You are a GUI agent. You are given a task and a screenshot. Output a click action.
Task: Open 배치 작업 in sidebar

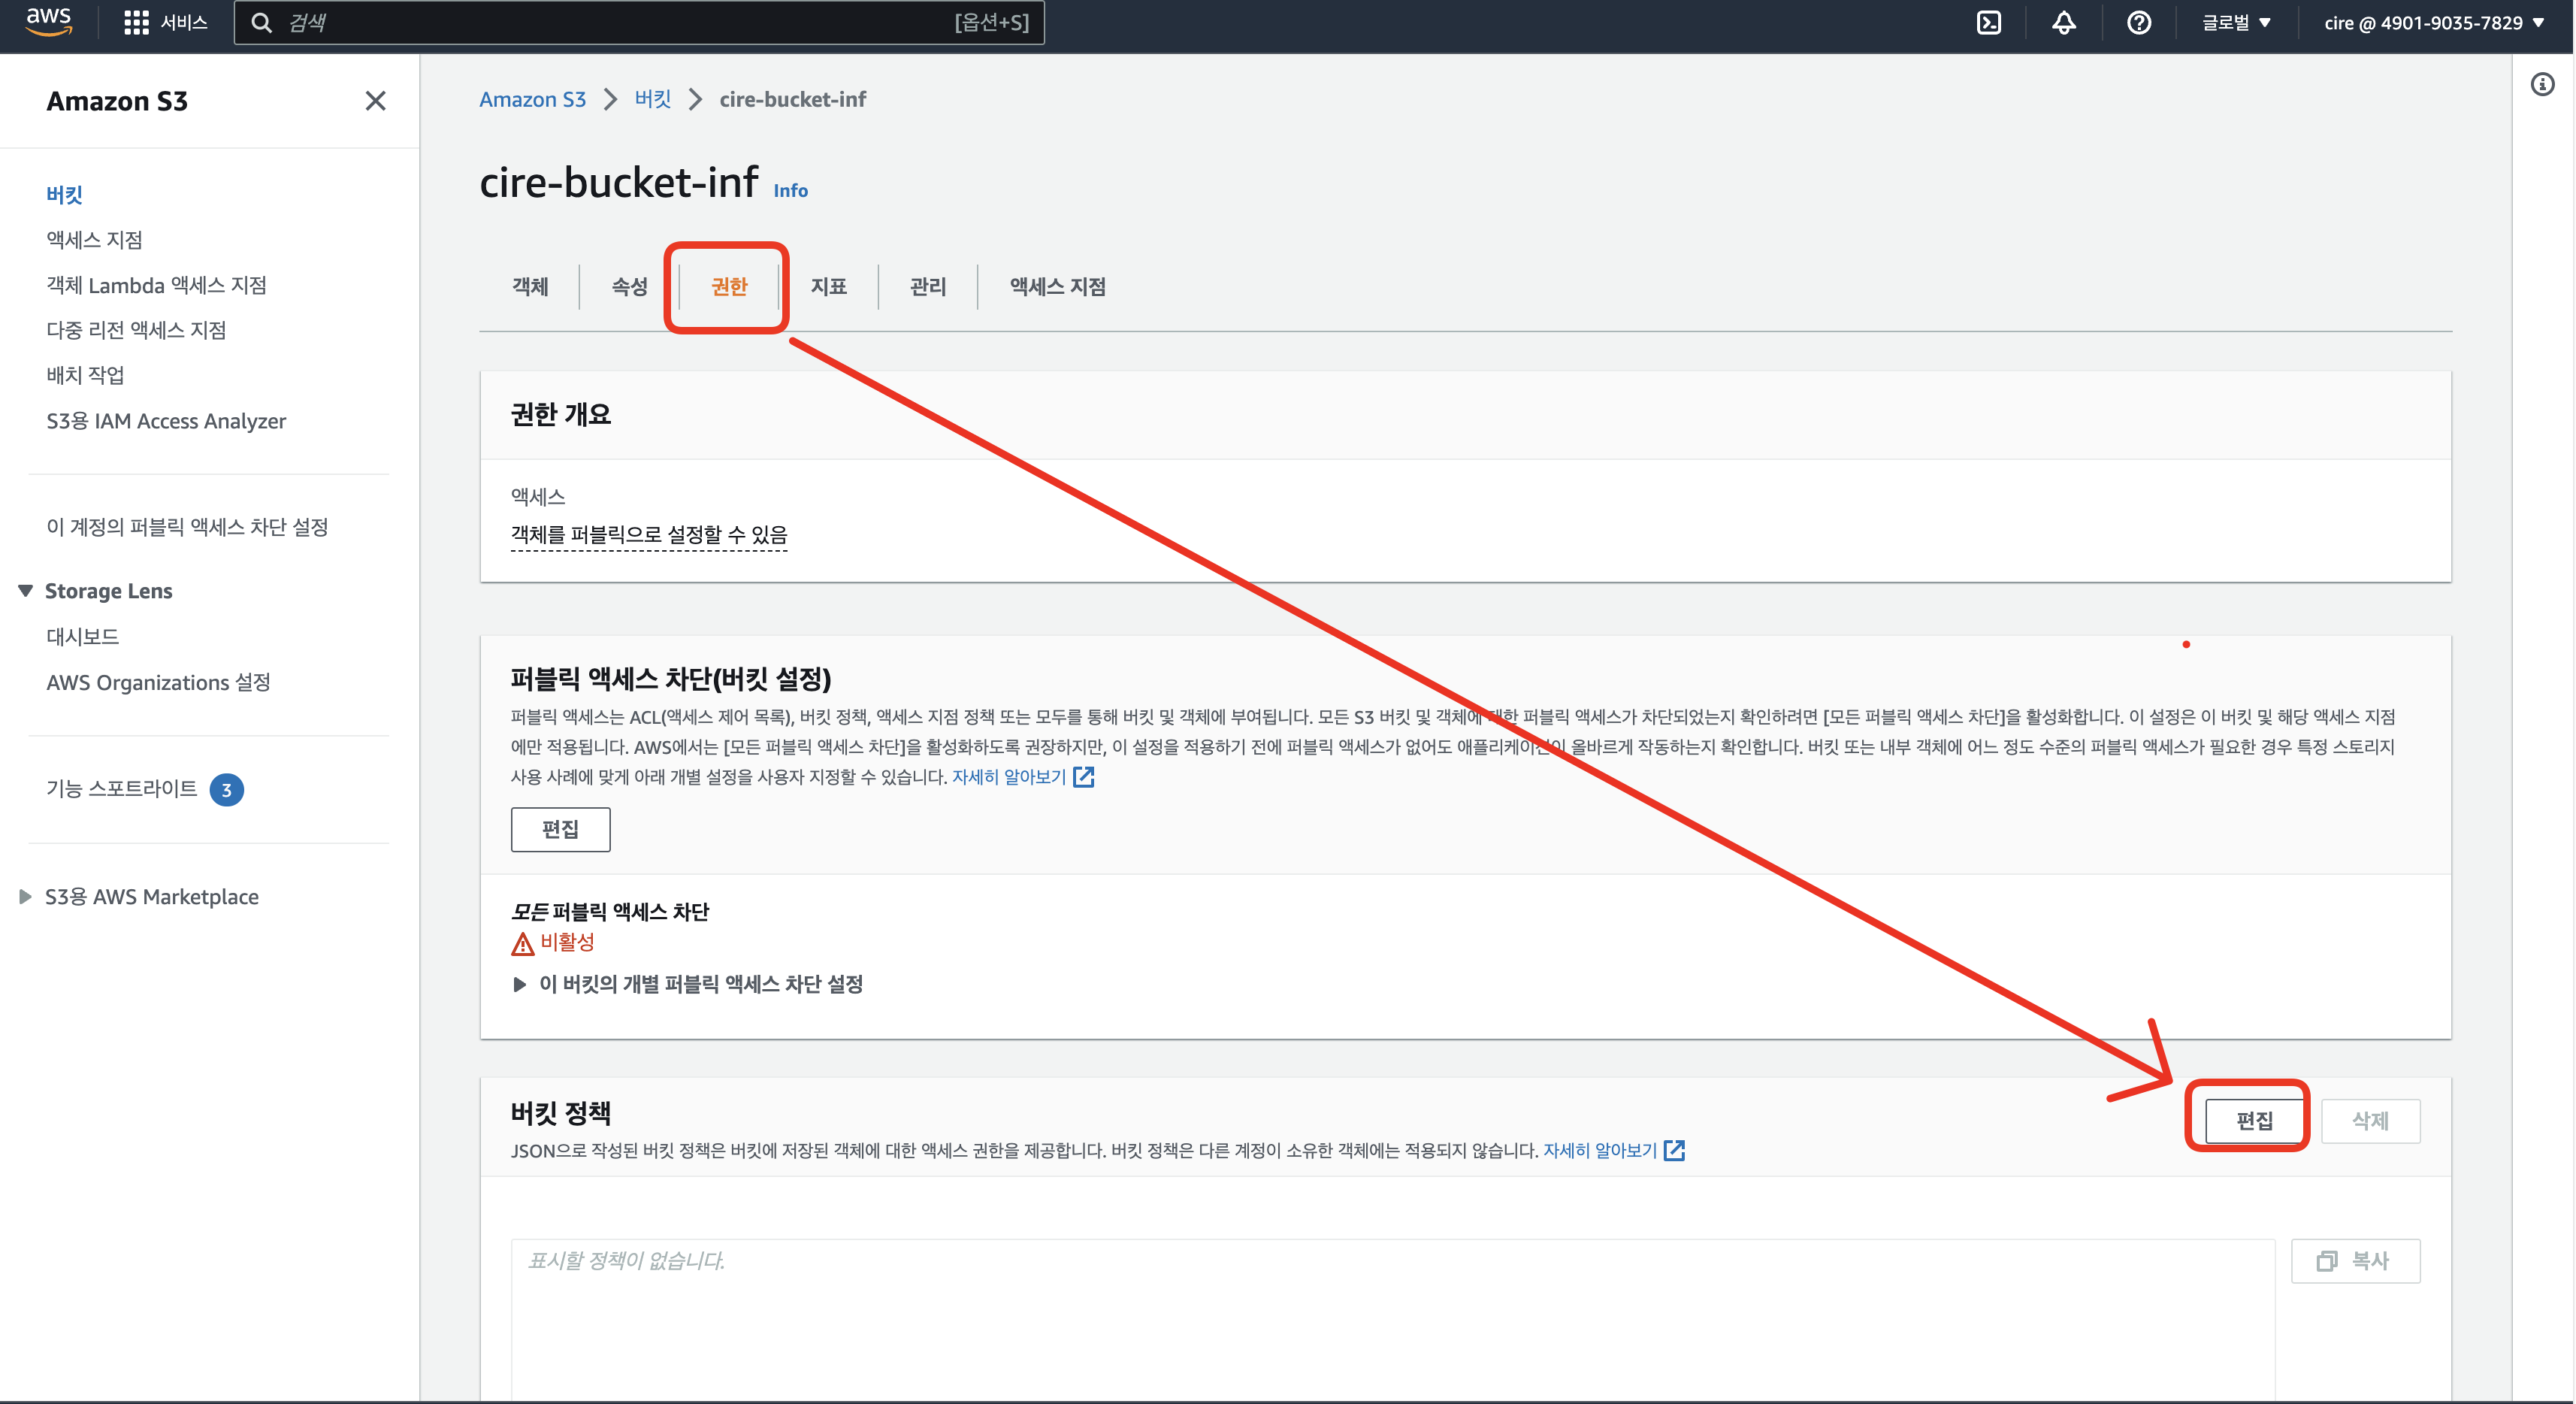(x=85, y=375)
